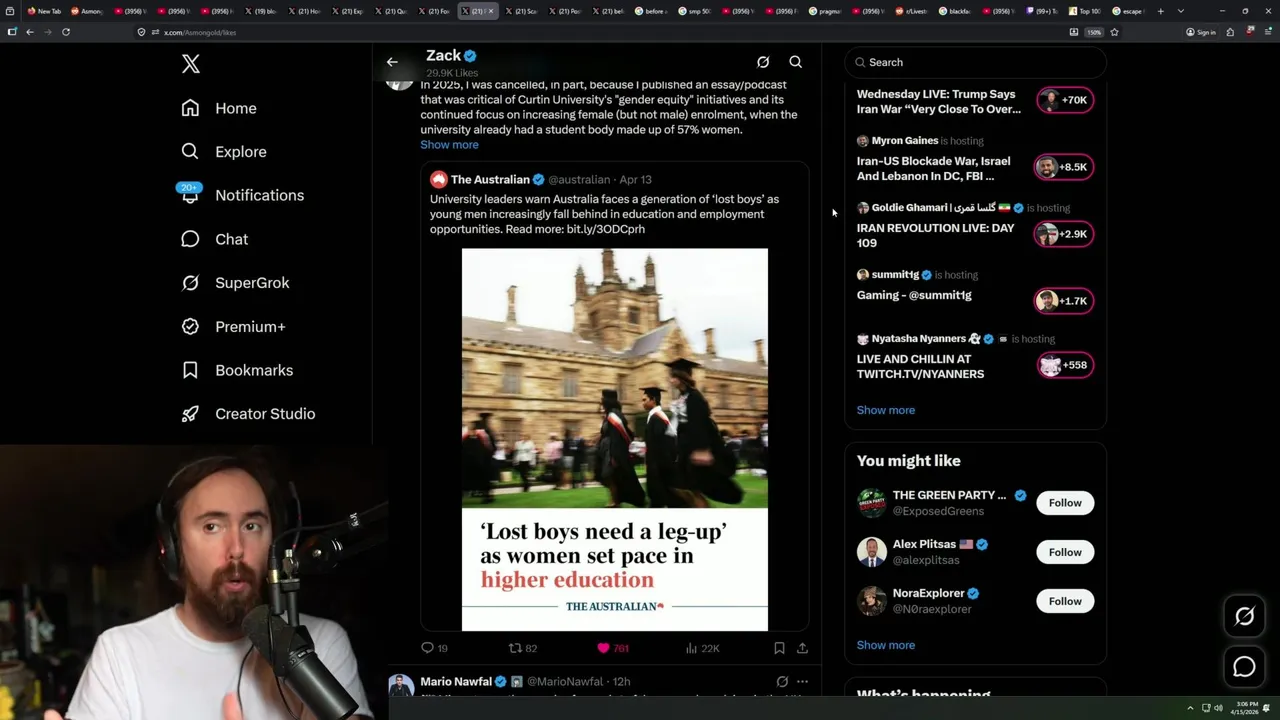Open Explore from the sidebar
This screenshot has height=720, width=1280.
pyautogui.click(x=224, y=152)
